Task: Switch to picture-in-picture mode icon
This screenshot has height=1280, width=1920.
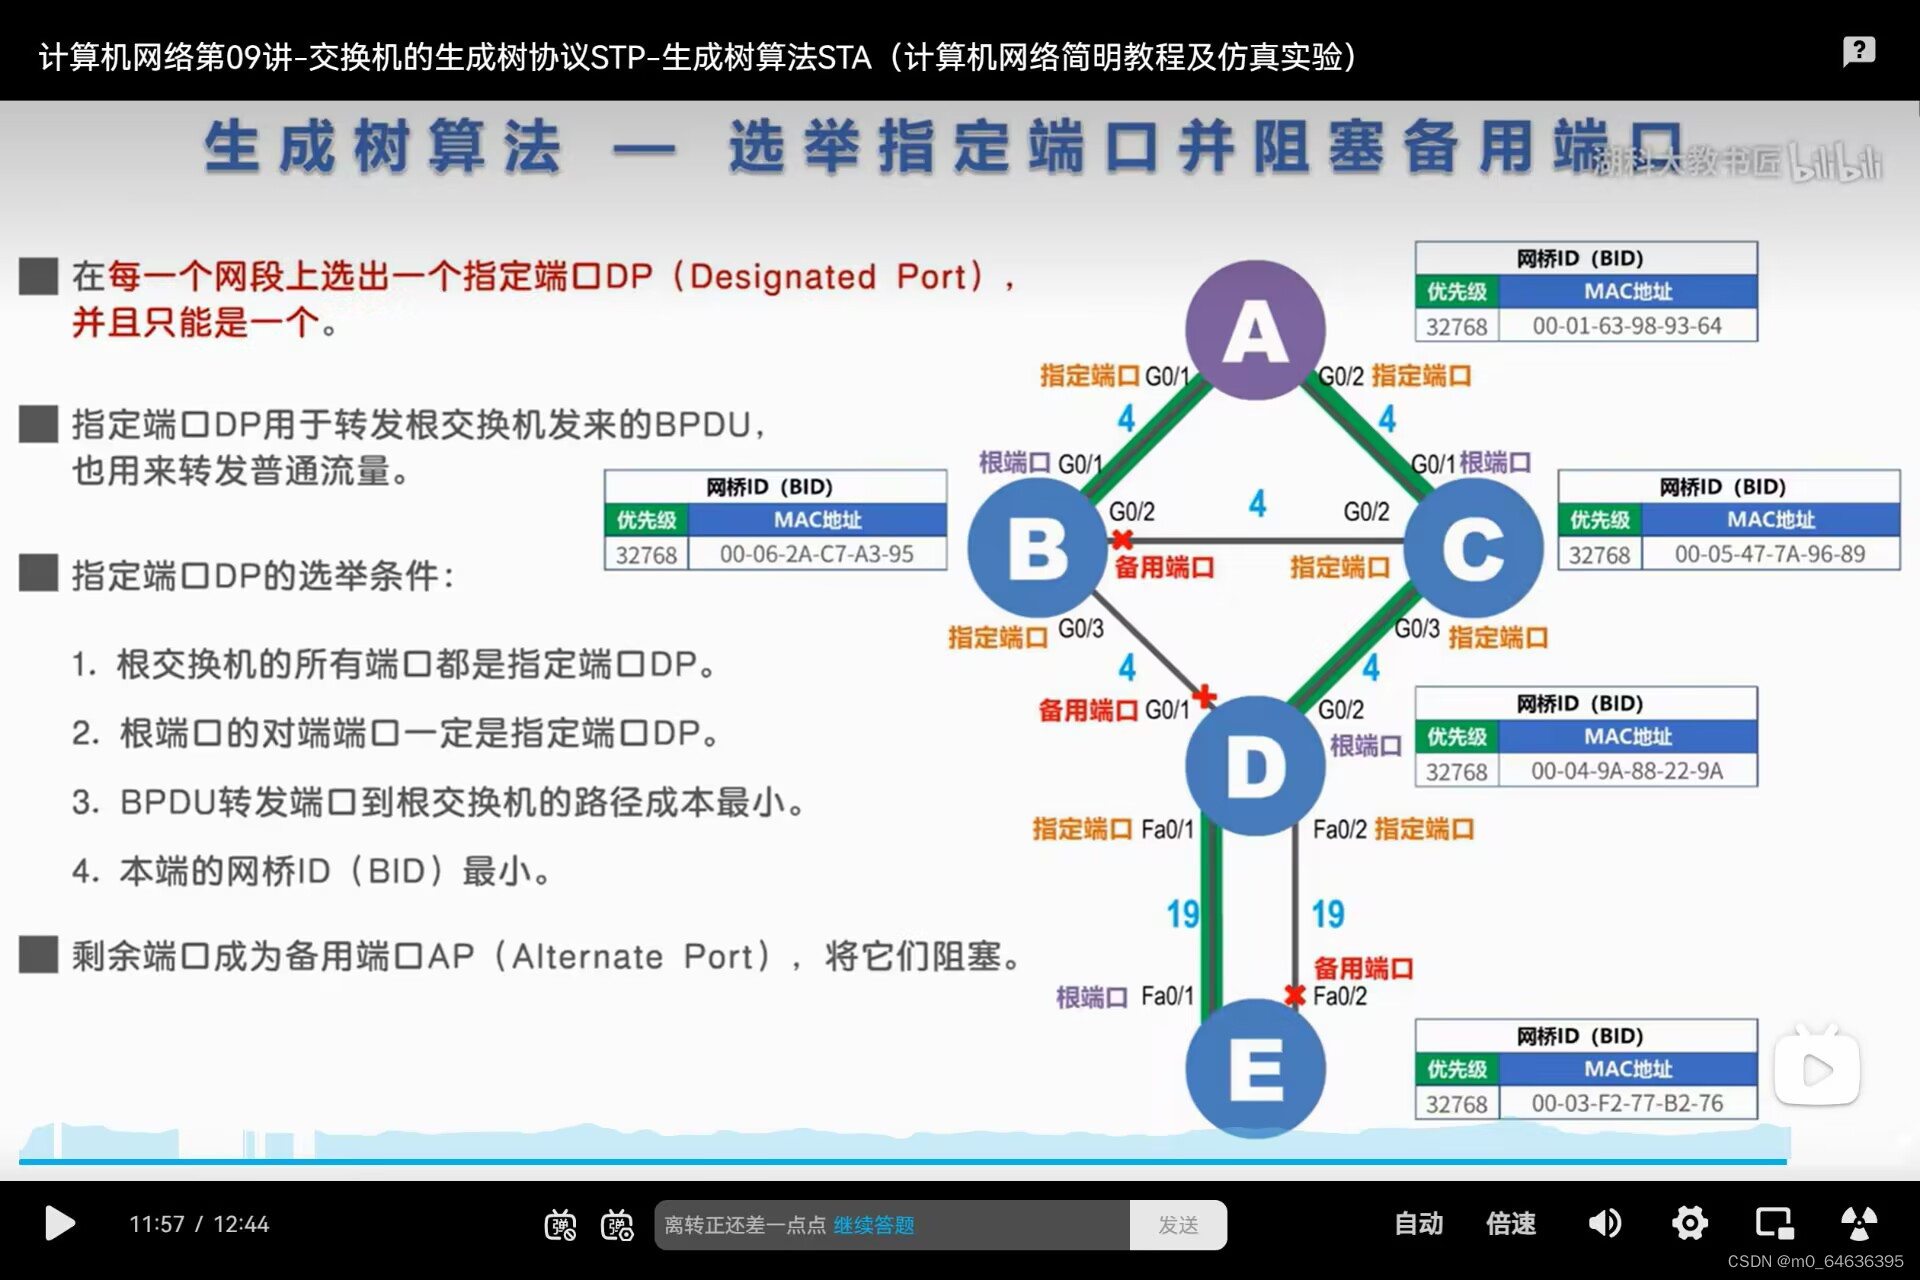Action: [1774, 1223]
